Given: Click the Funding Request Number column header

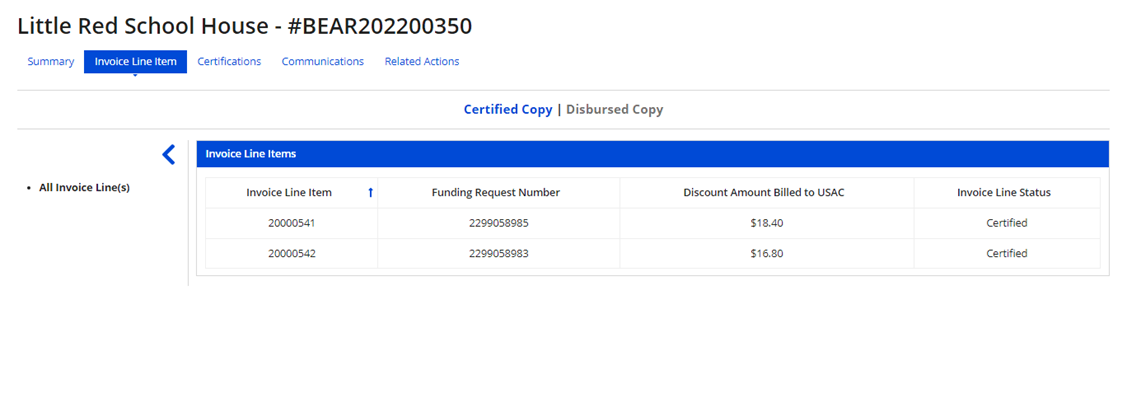Looking at the screenshot, I should 495,193.
